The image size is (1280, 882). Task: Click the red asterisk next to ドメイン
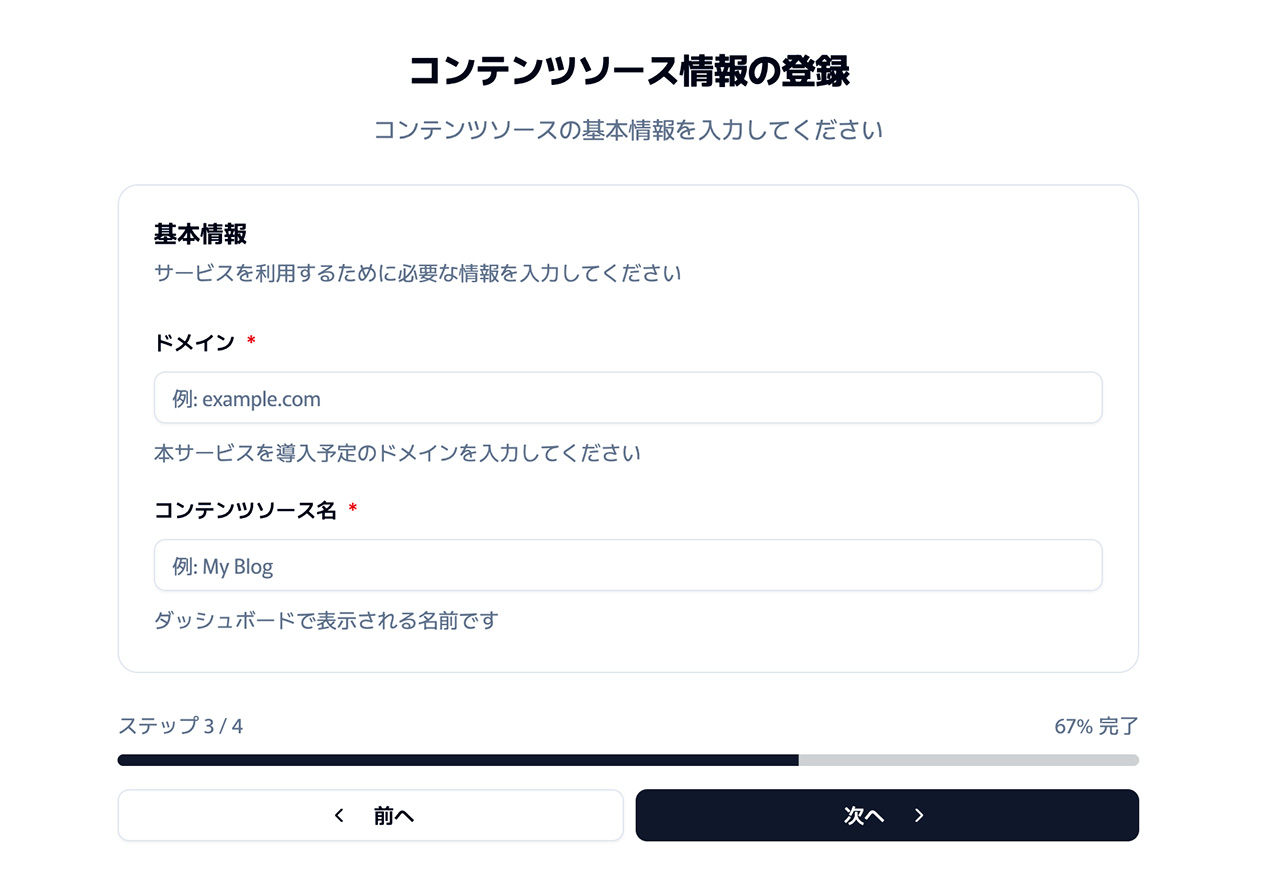(251, 342)
